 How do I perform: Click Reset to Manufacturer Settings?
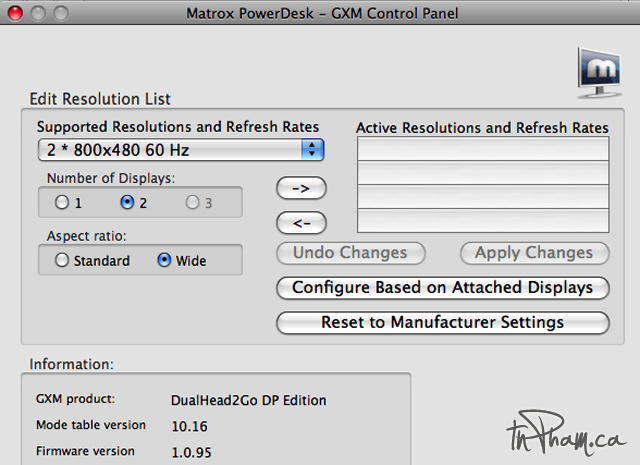[443, 323]
